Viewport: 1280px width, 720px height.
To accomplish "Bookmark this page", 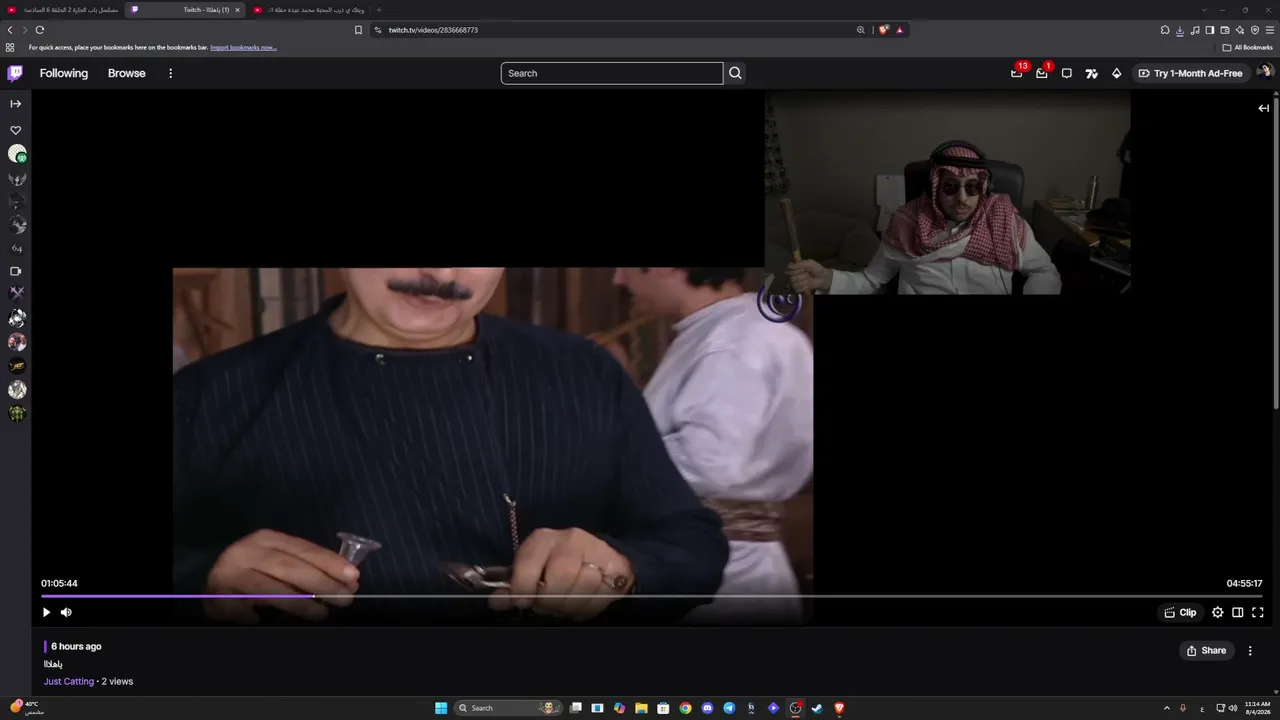I will pos(358,30).
